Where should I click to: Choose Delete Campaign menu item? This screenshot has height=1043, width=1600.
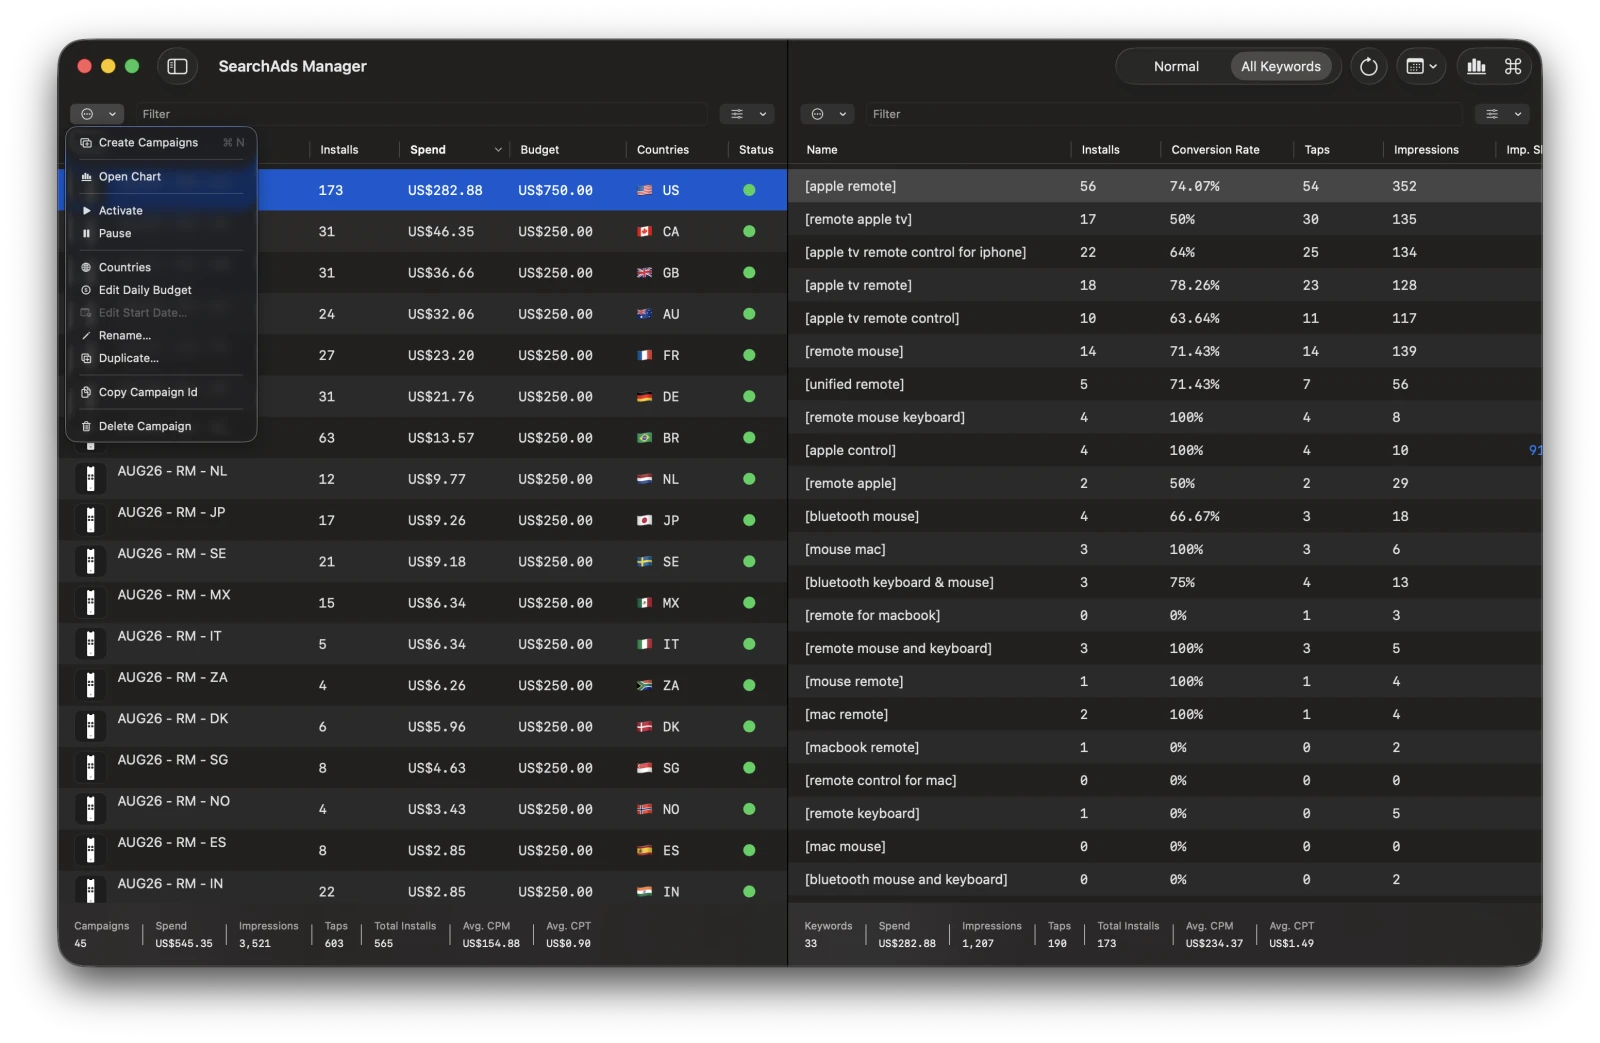[161, 427]
